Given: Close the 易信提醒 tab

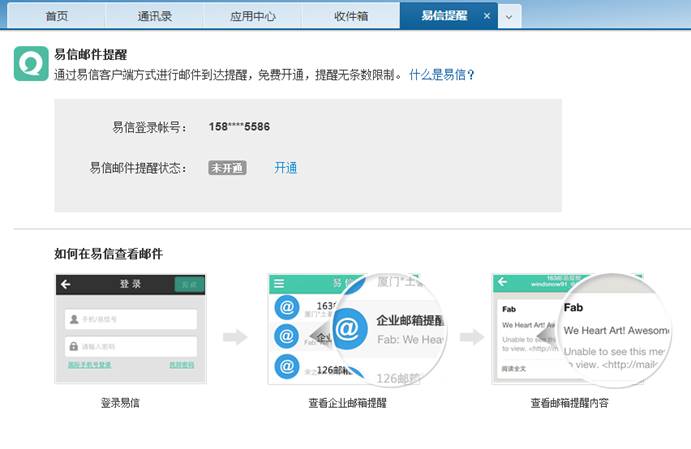Looking at the screenshot, I should click(487, 16).
